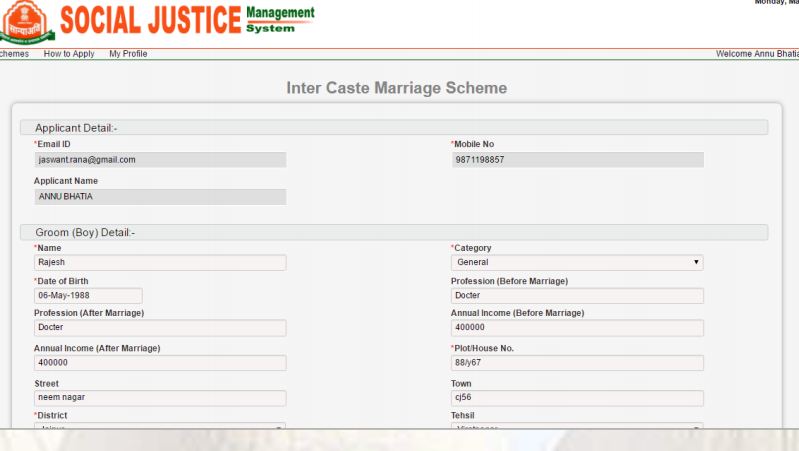Click the Profession (After Marriage) field
The image size is (799, 451).
point(160,328)
